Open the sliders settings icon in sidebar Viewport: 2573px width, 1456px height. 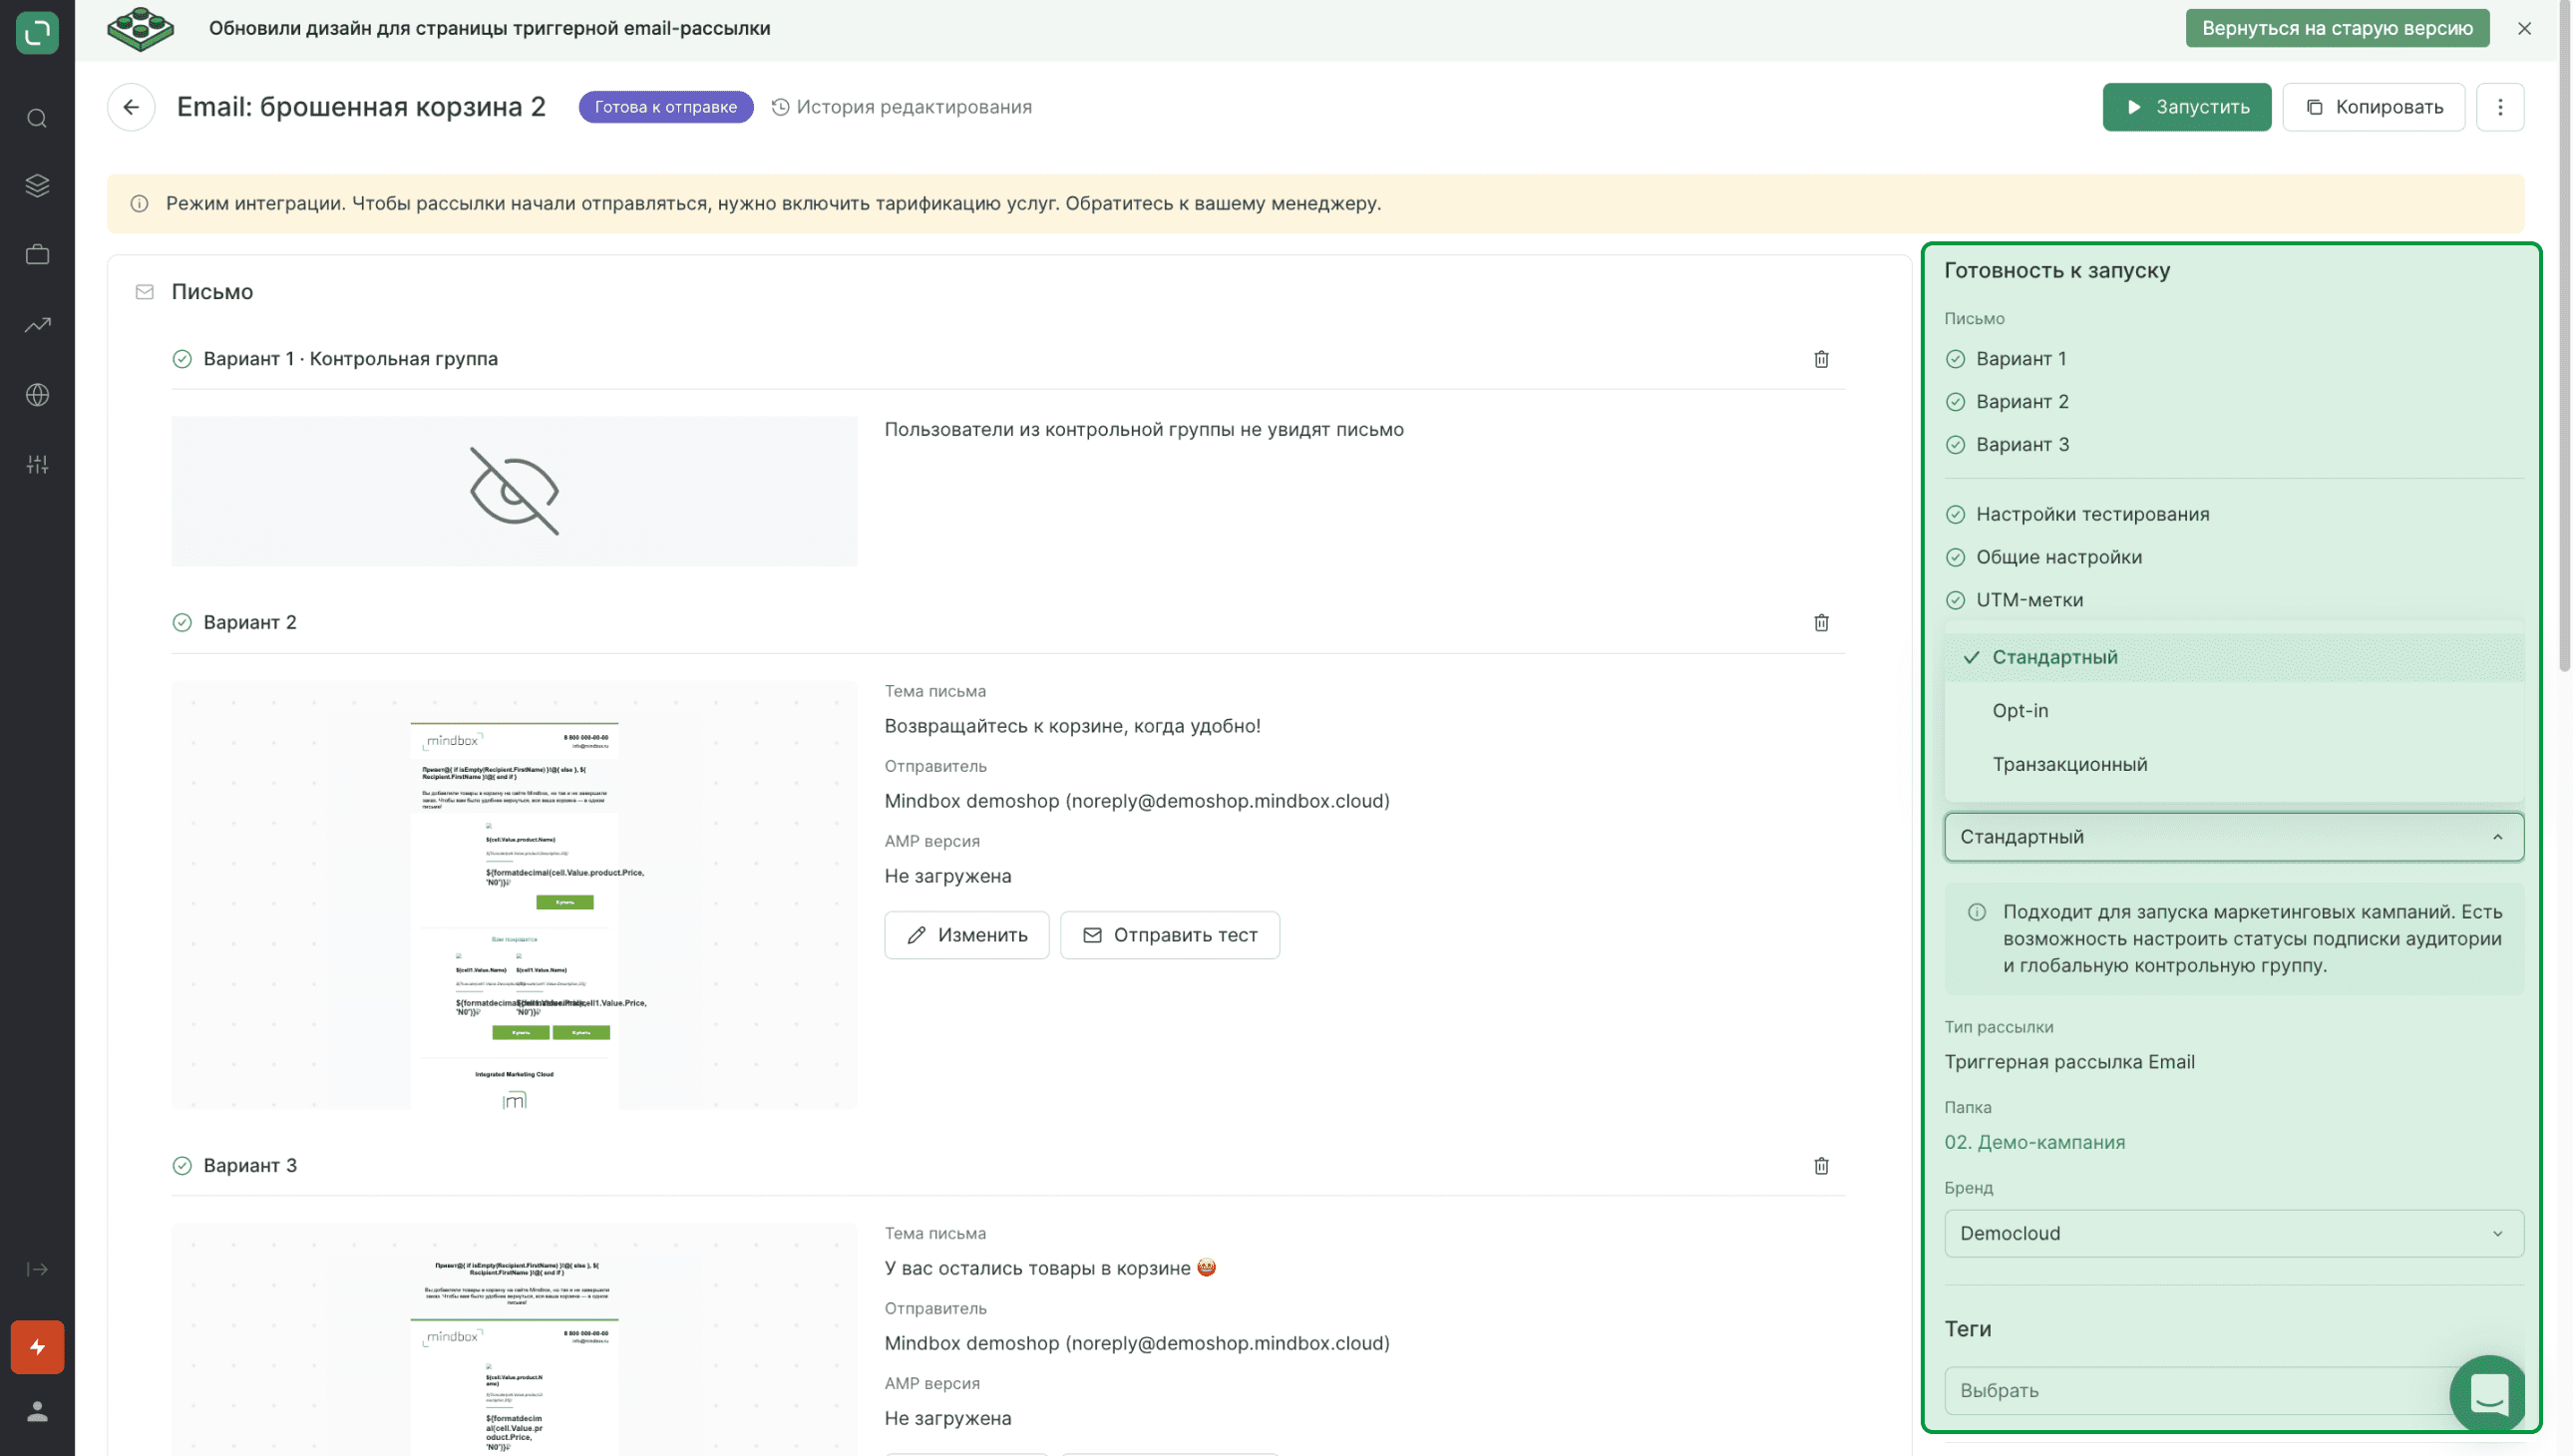[x=37, y=464]
